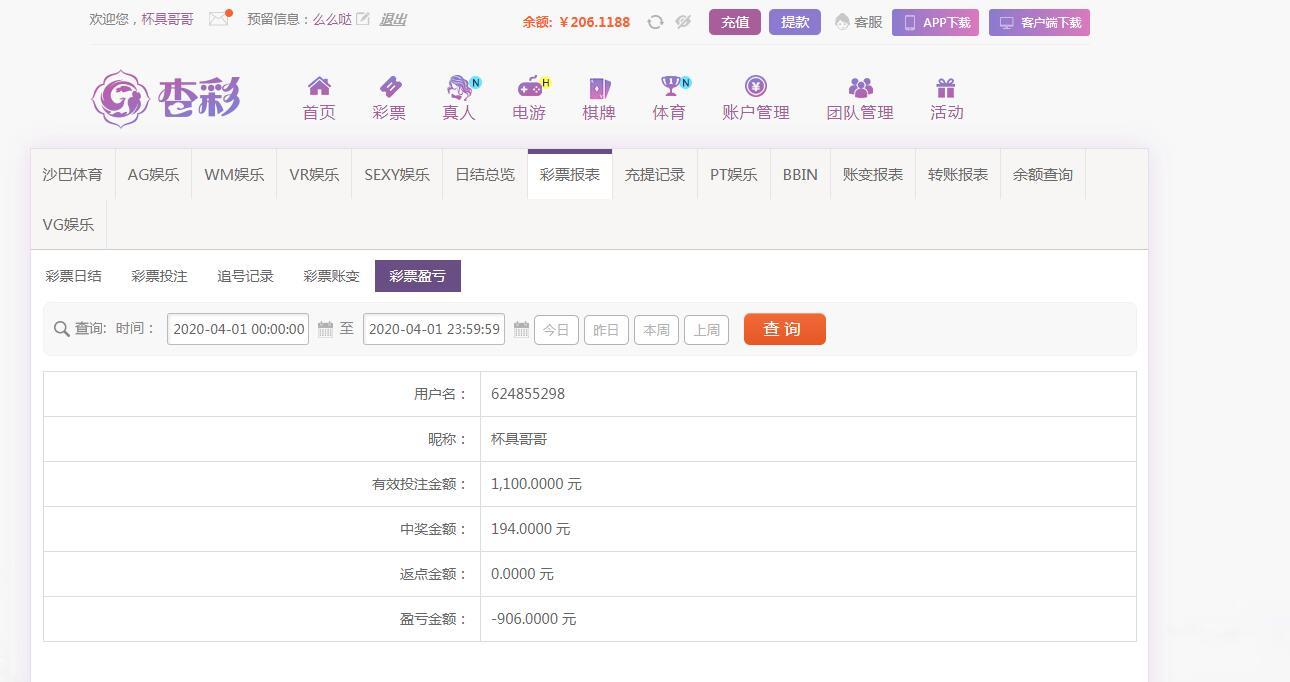Open the 电游 game controller icon
Image resolution: width=1290 pixels, height=682 pixels.
[529, 87]
